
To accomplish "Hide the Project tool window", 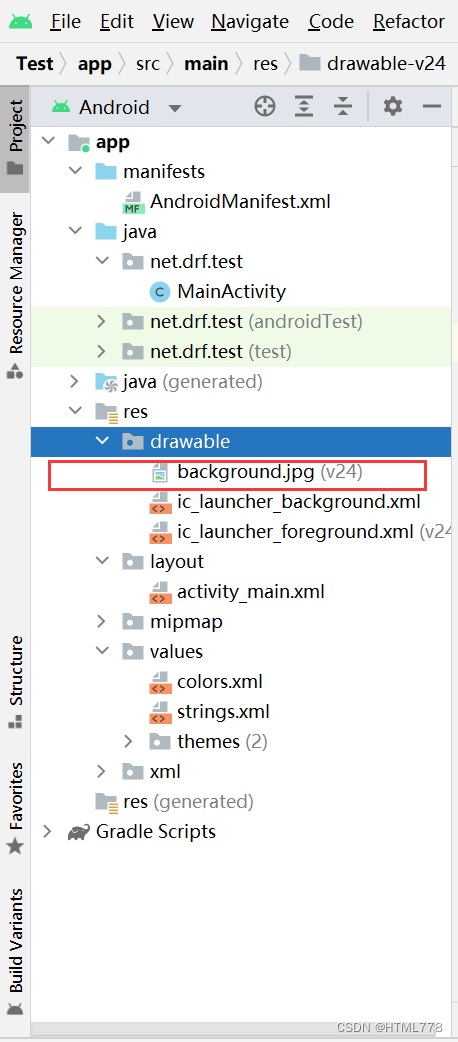I will pyautogui.click(x=432, y=106).
